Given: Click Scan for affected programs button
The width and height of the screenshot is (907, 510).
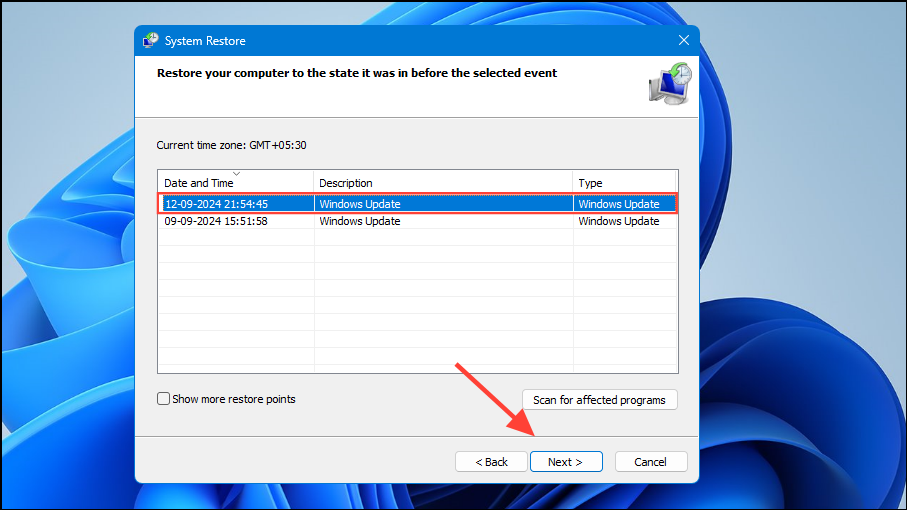Looking at the screenshot, I should pyautogui.click(x=599, y=400).
